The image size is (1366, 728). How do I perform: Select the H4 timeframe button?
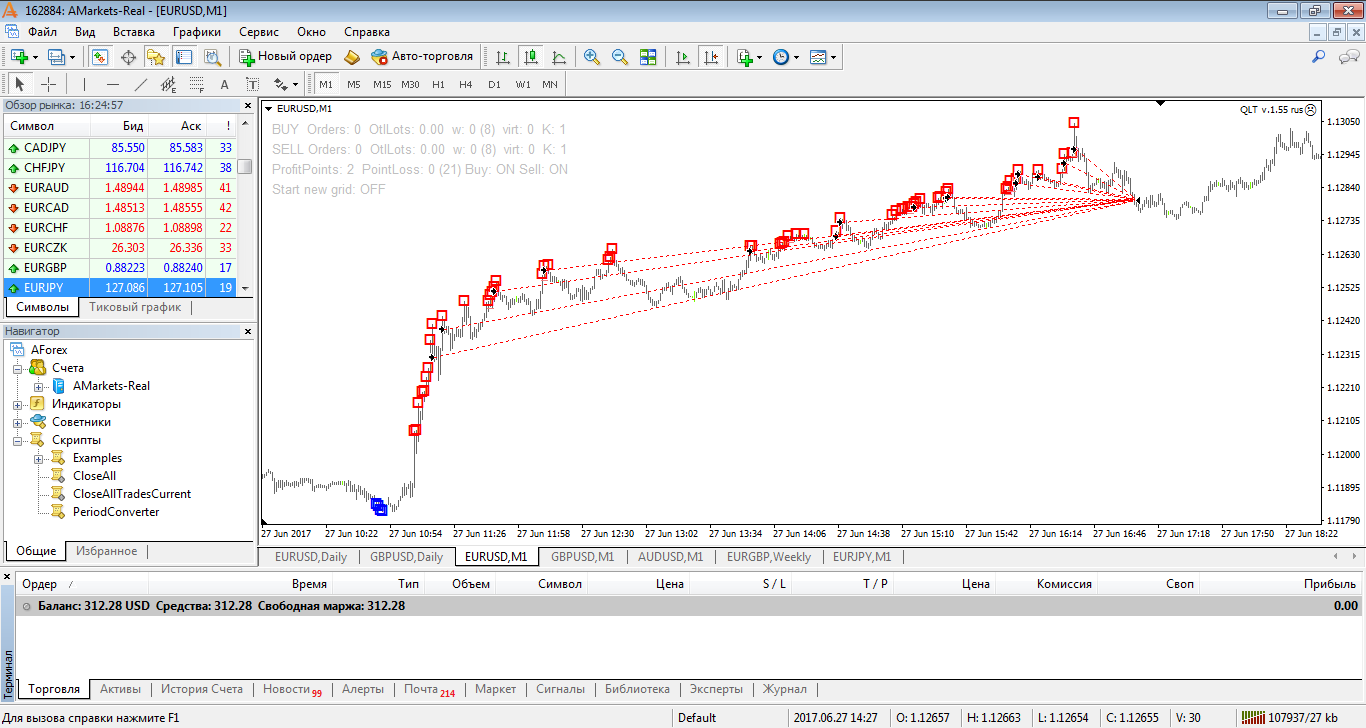click(466, 84)
